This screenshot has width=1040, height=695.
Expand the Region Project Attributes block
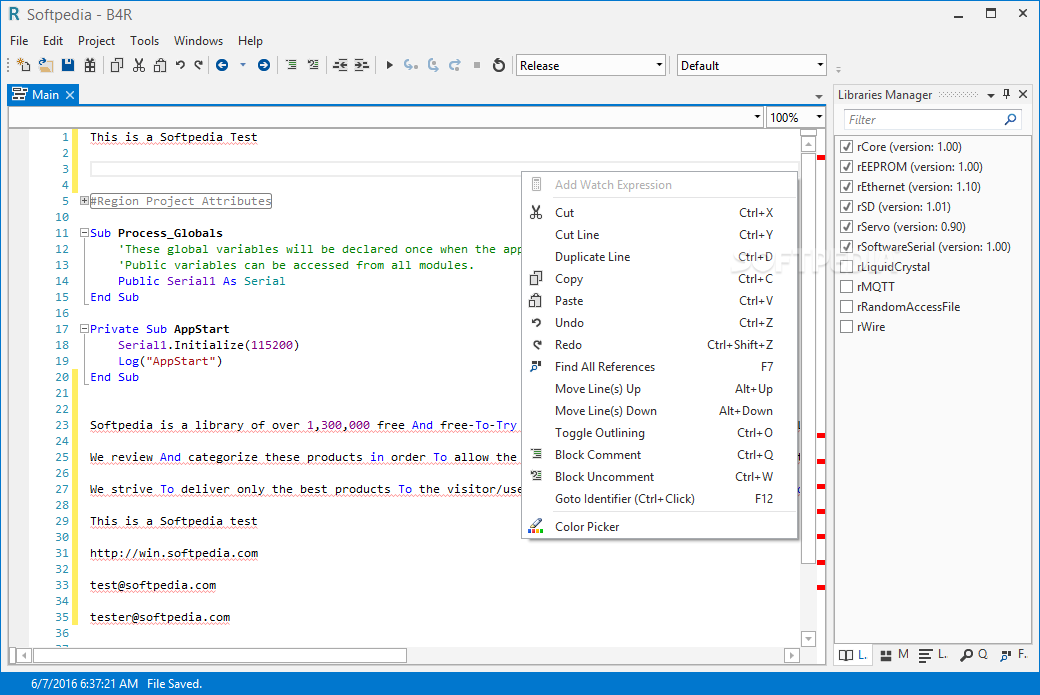pos(84,200)
